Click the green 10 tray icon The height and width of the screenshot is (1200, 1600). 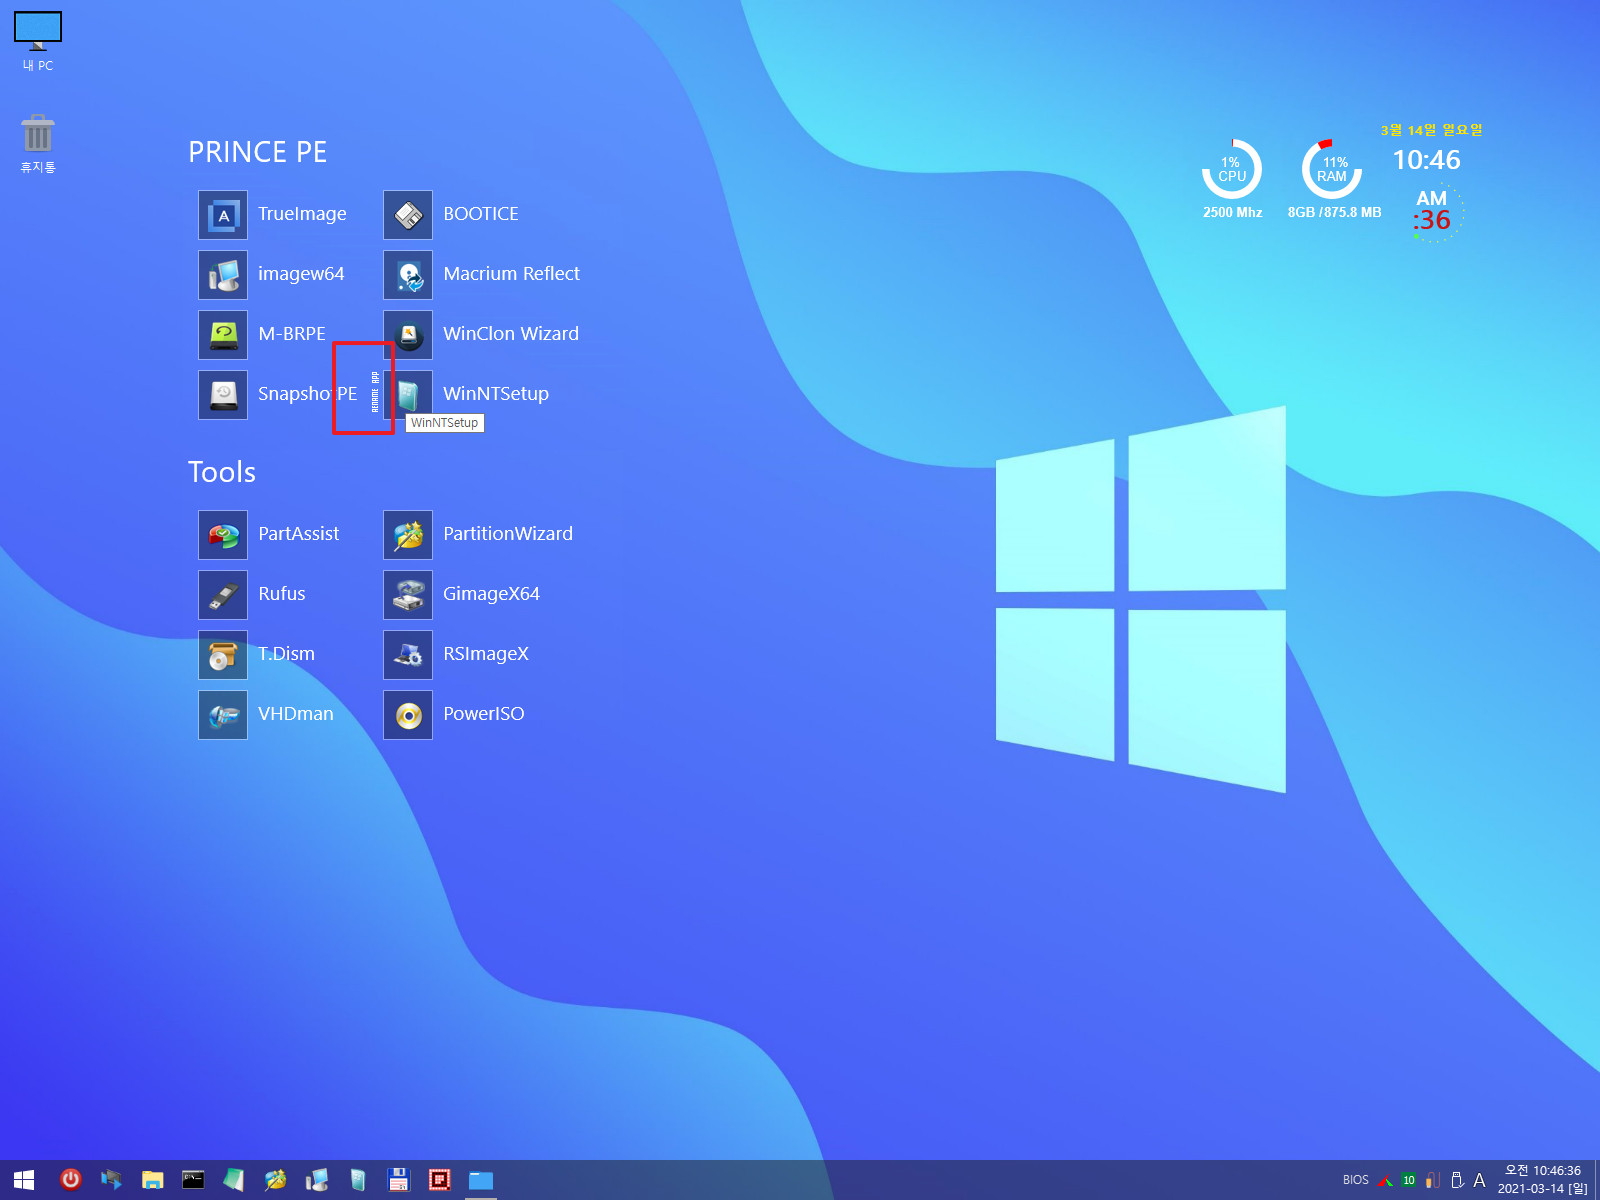pyautogui.click(x=1409, y=1180)
